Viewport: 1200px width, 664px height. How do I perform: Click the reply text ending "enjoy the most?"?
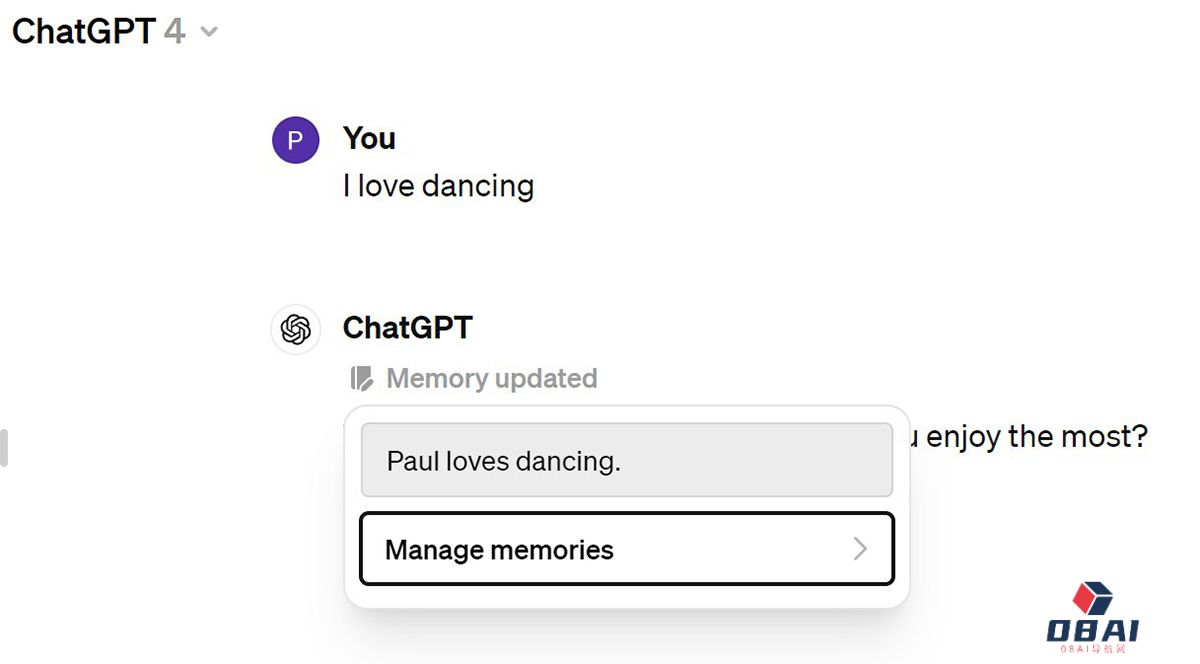1030,436
